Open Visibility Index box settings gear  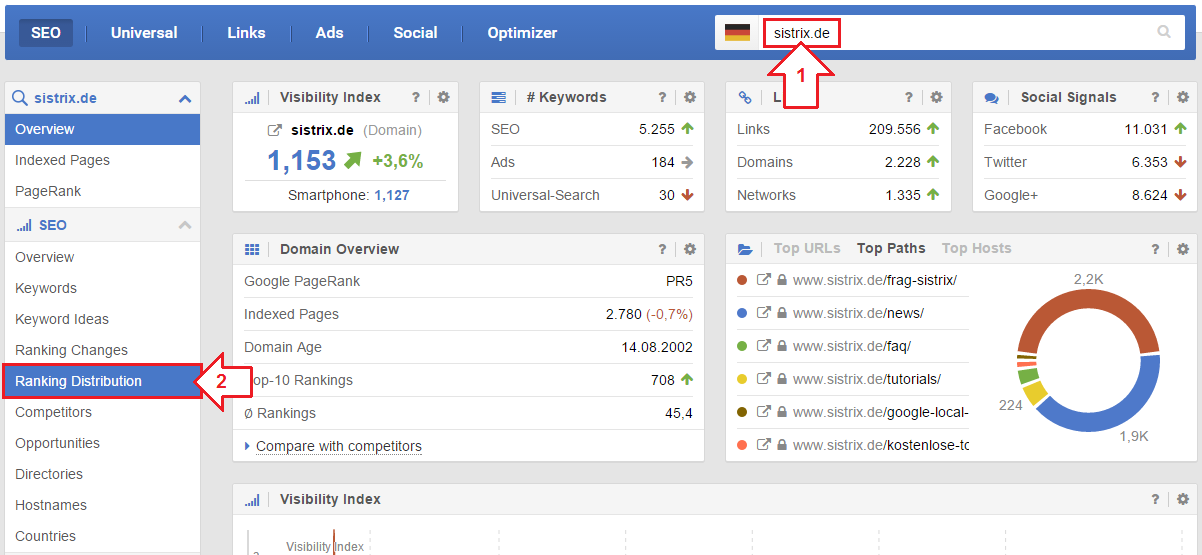pos(443,97)
